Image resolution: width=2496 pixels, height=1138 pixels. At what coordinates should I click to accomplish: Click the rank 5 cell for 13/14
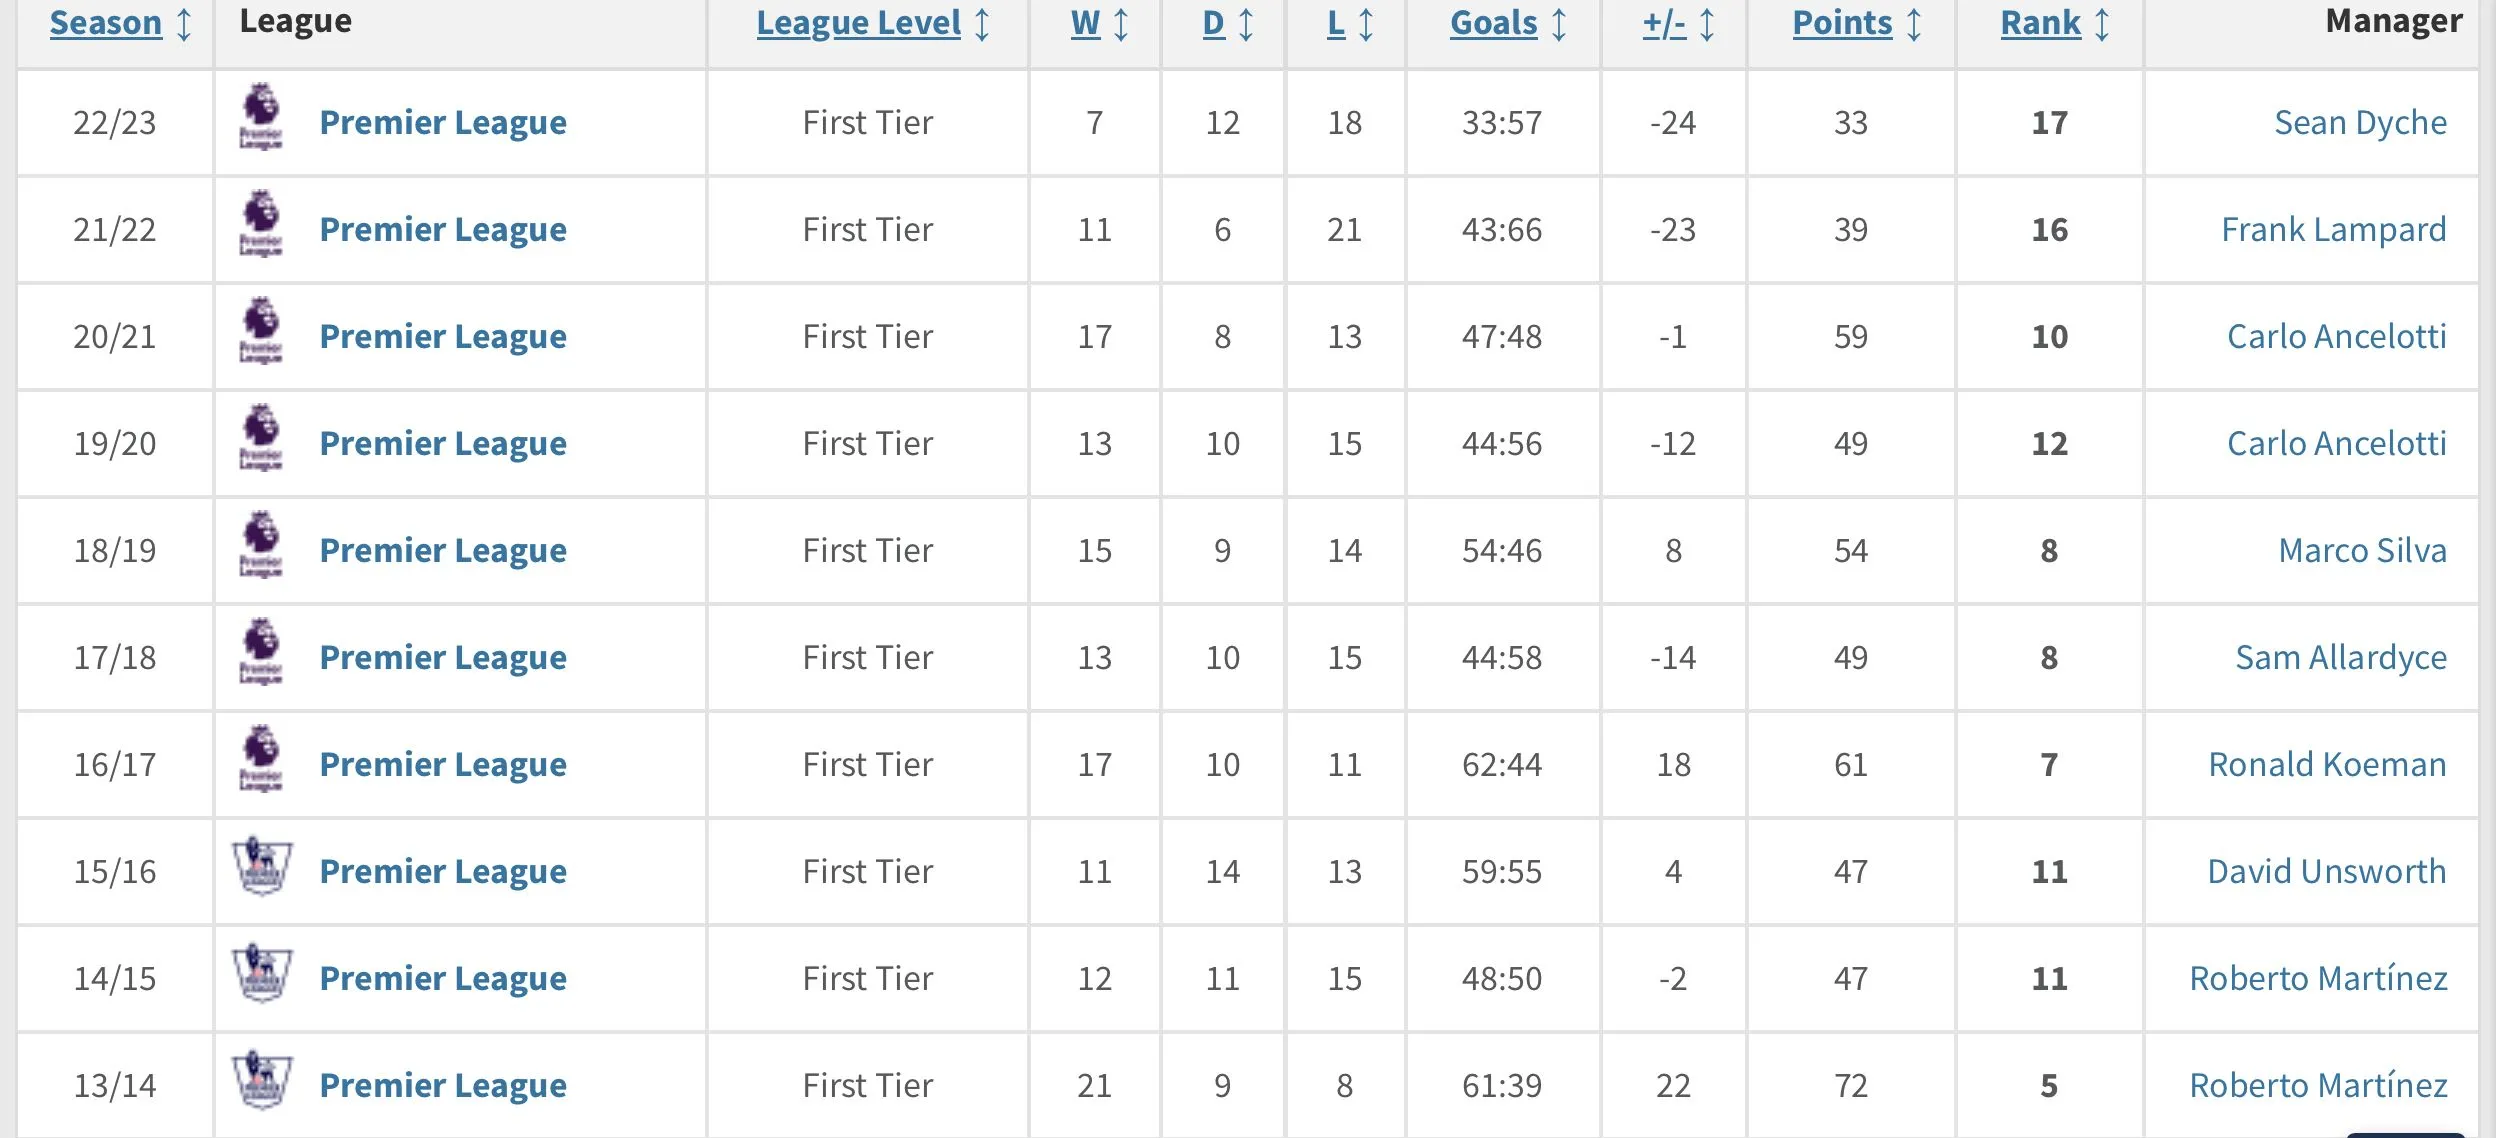click(x=2049, y=1086)
